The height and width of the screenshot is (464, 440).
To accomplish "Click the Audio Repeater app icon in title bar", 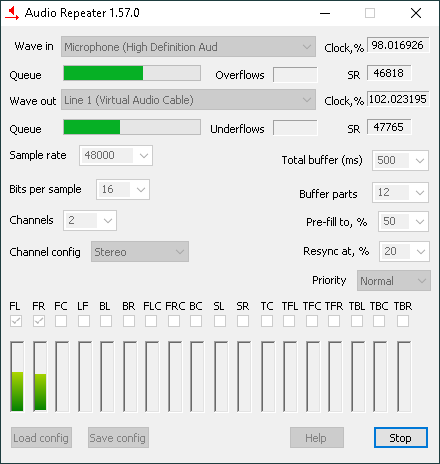I will coord(12,13).
